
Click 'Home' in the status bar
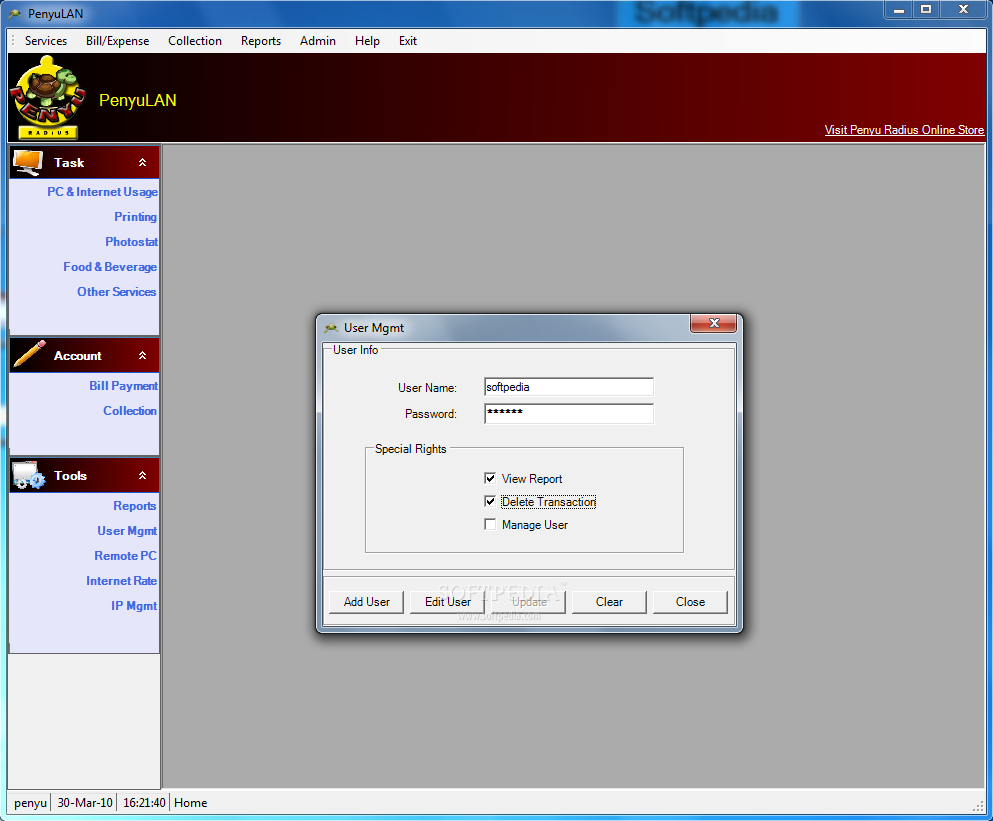coord(190,803)
